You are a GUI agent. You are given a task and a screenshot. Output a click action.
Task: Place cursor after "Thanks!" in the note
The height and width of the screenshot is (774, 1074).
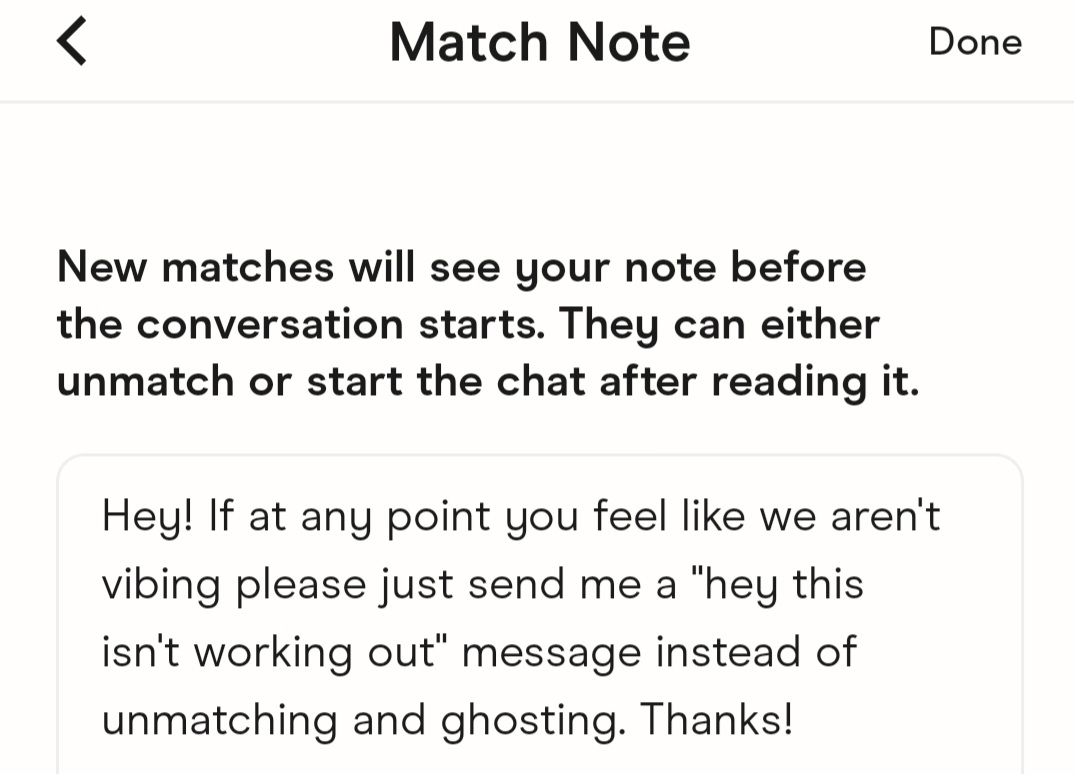[x=796, y=718]
